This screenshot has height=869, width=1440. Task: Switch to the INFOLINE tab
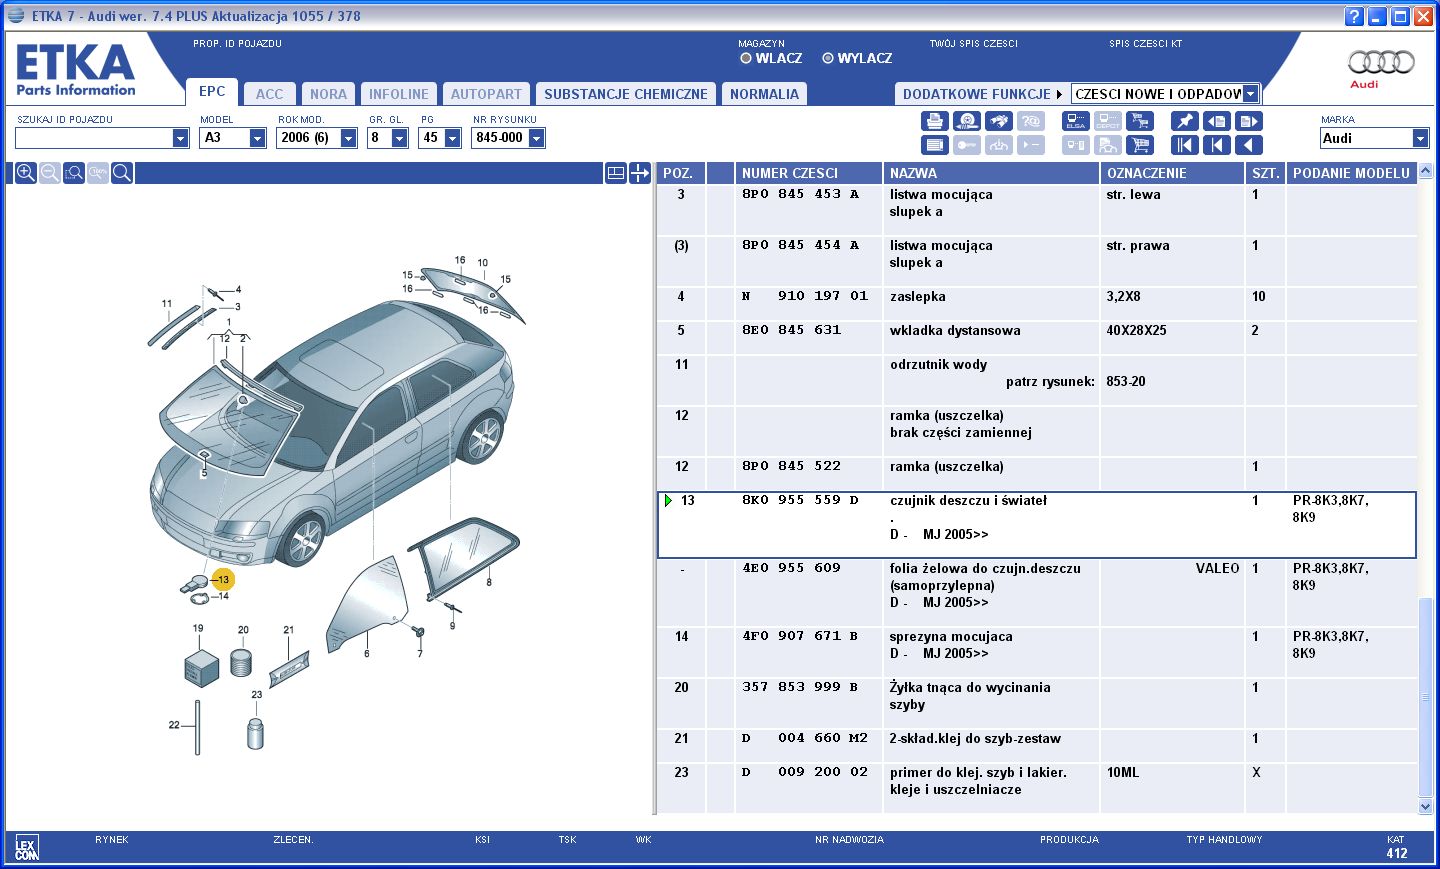(x=398, y=94)
